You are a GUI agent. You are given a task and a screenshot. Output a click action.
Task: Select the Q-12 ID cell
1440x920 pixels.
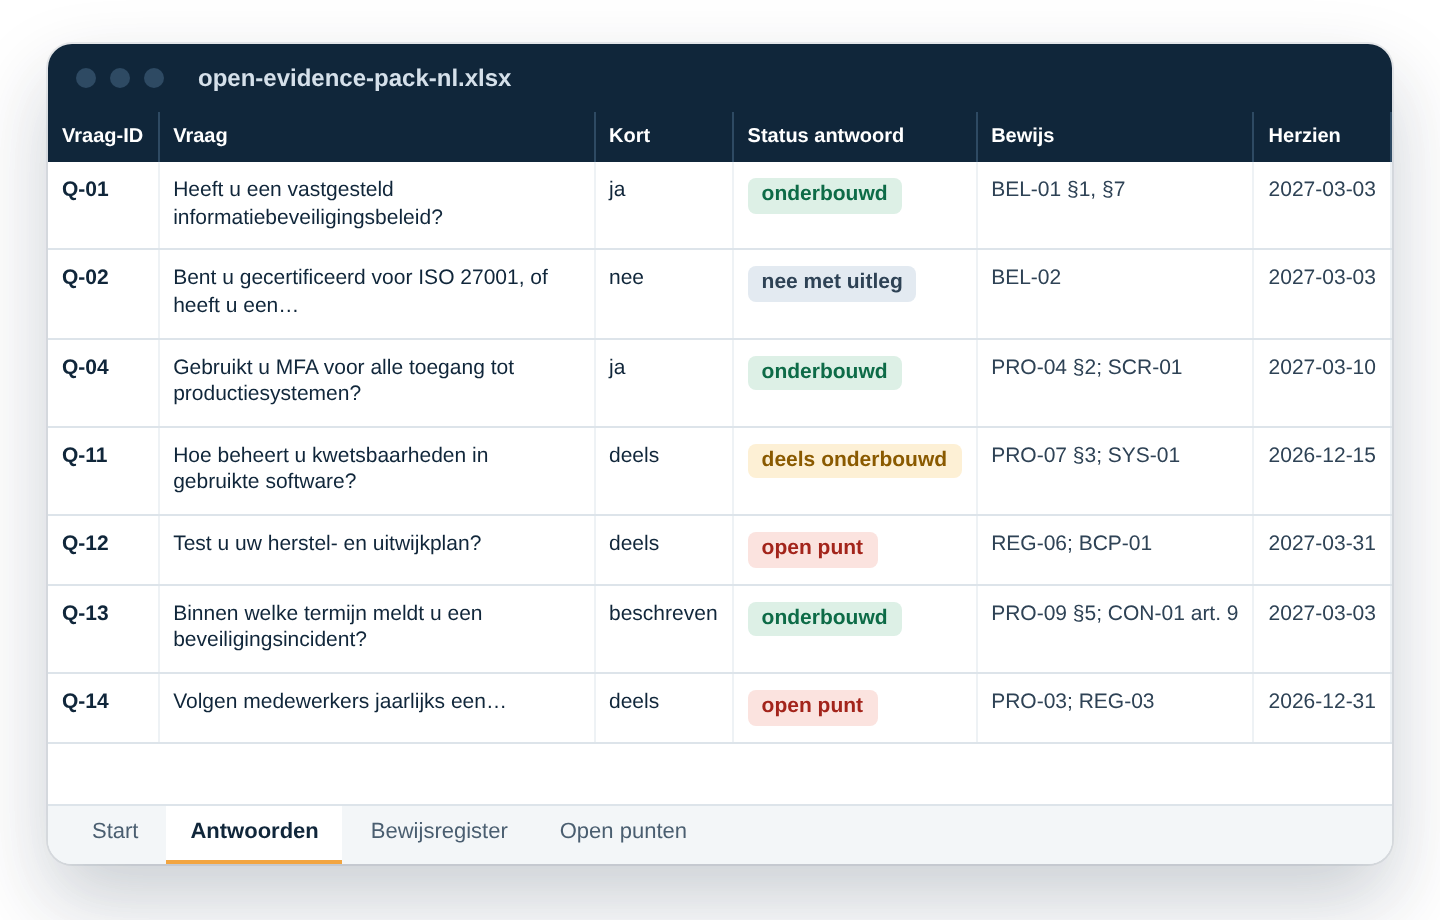click(x=103, y=550)
